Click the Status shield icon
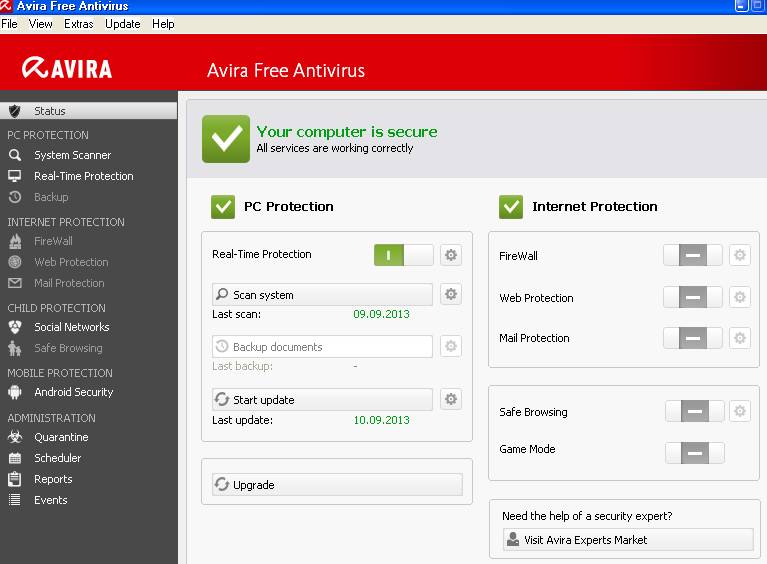767x564 pixels. pos(15,111)
